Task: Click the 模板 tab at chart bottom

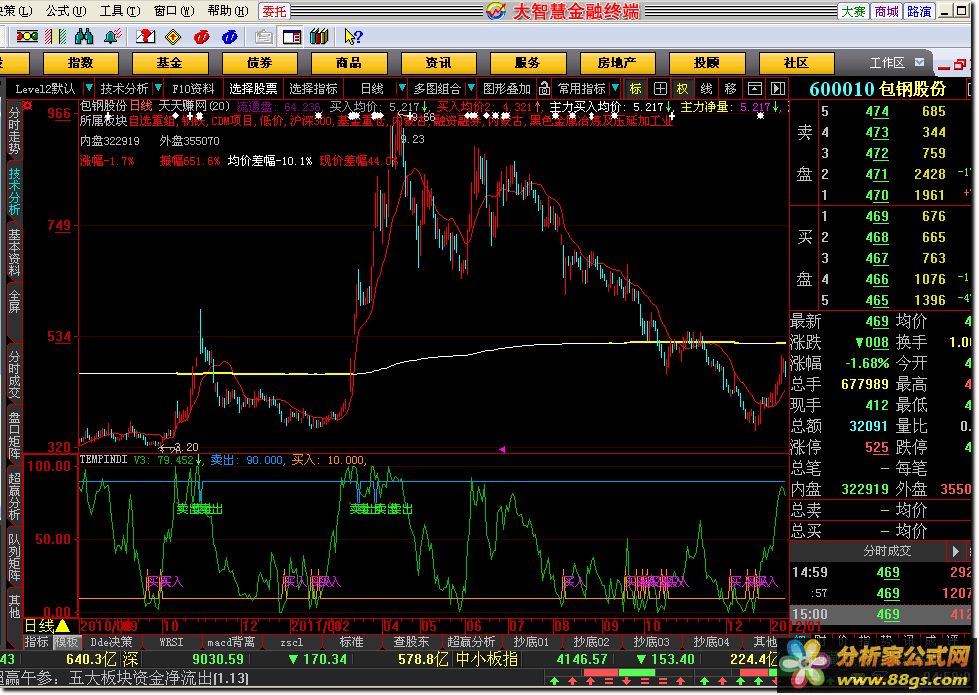Action: 66,641
